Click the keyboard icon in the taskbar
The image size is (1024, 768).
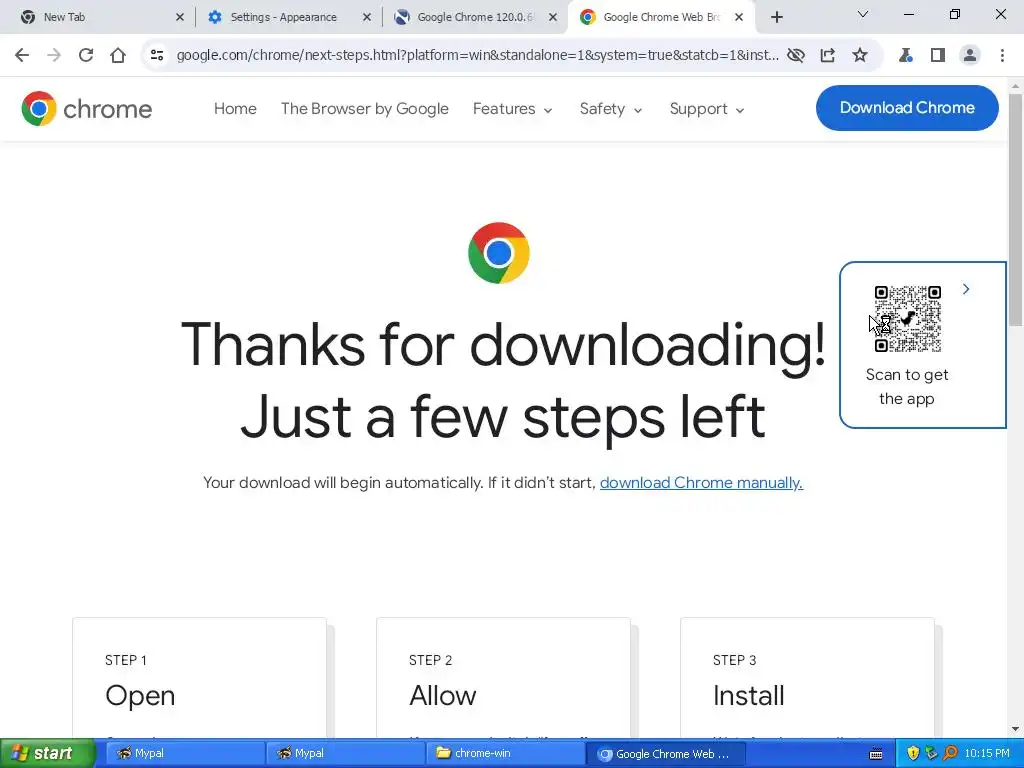coord(876,754)
